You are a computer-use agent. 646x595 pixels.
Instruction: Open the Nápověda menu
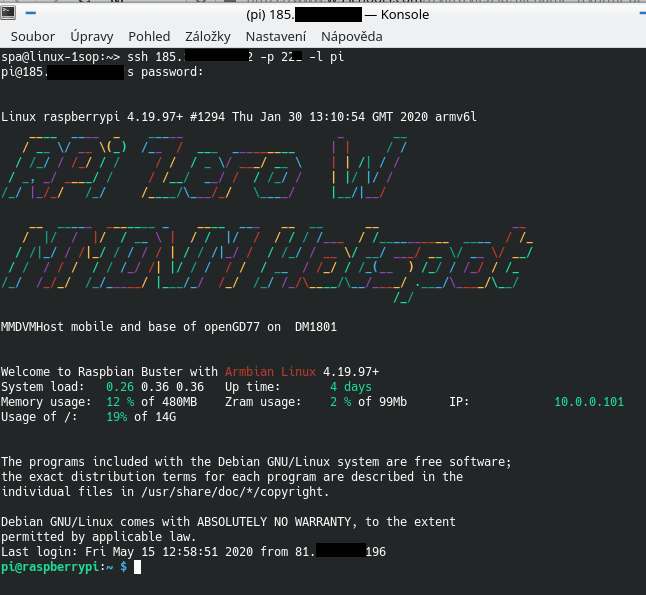tap(351, 37)
